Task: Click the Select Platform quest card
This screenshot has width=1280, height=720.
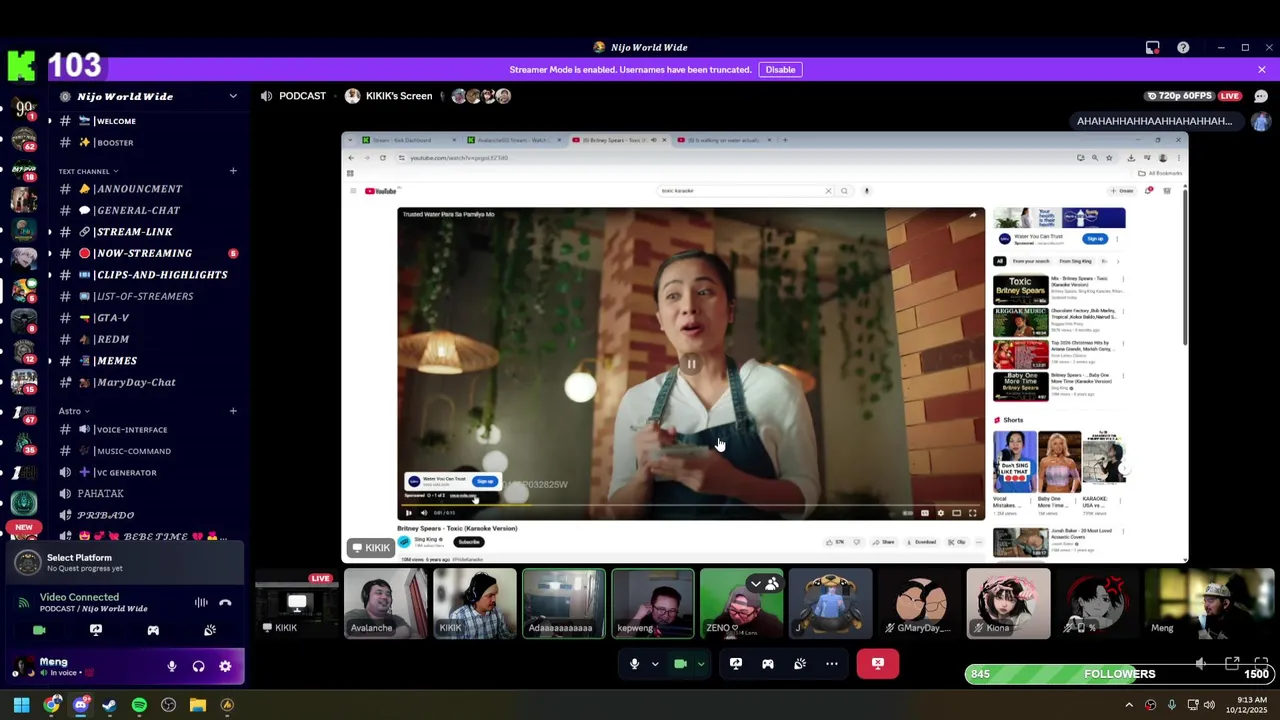Action: pyautogui.click(x=123, y=563)
